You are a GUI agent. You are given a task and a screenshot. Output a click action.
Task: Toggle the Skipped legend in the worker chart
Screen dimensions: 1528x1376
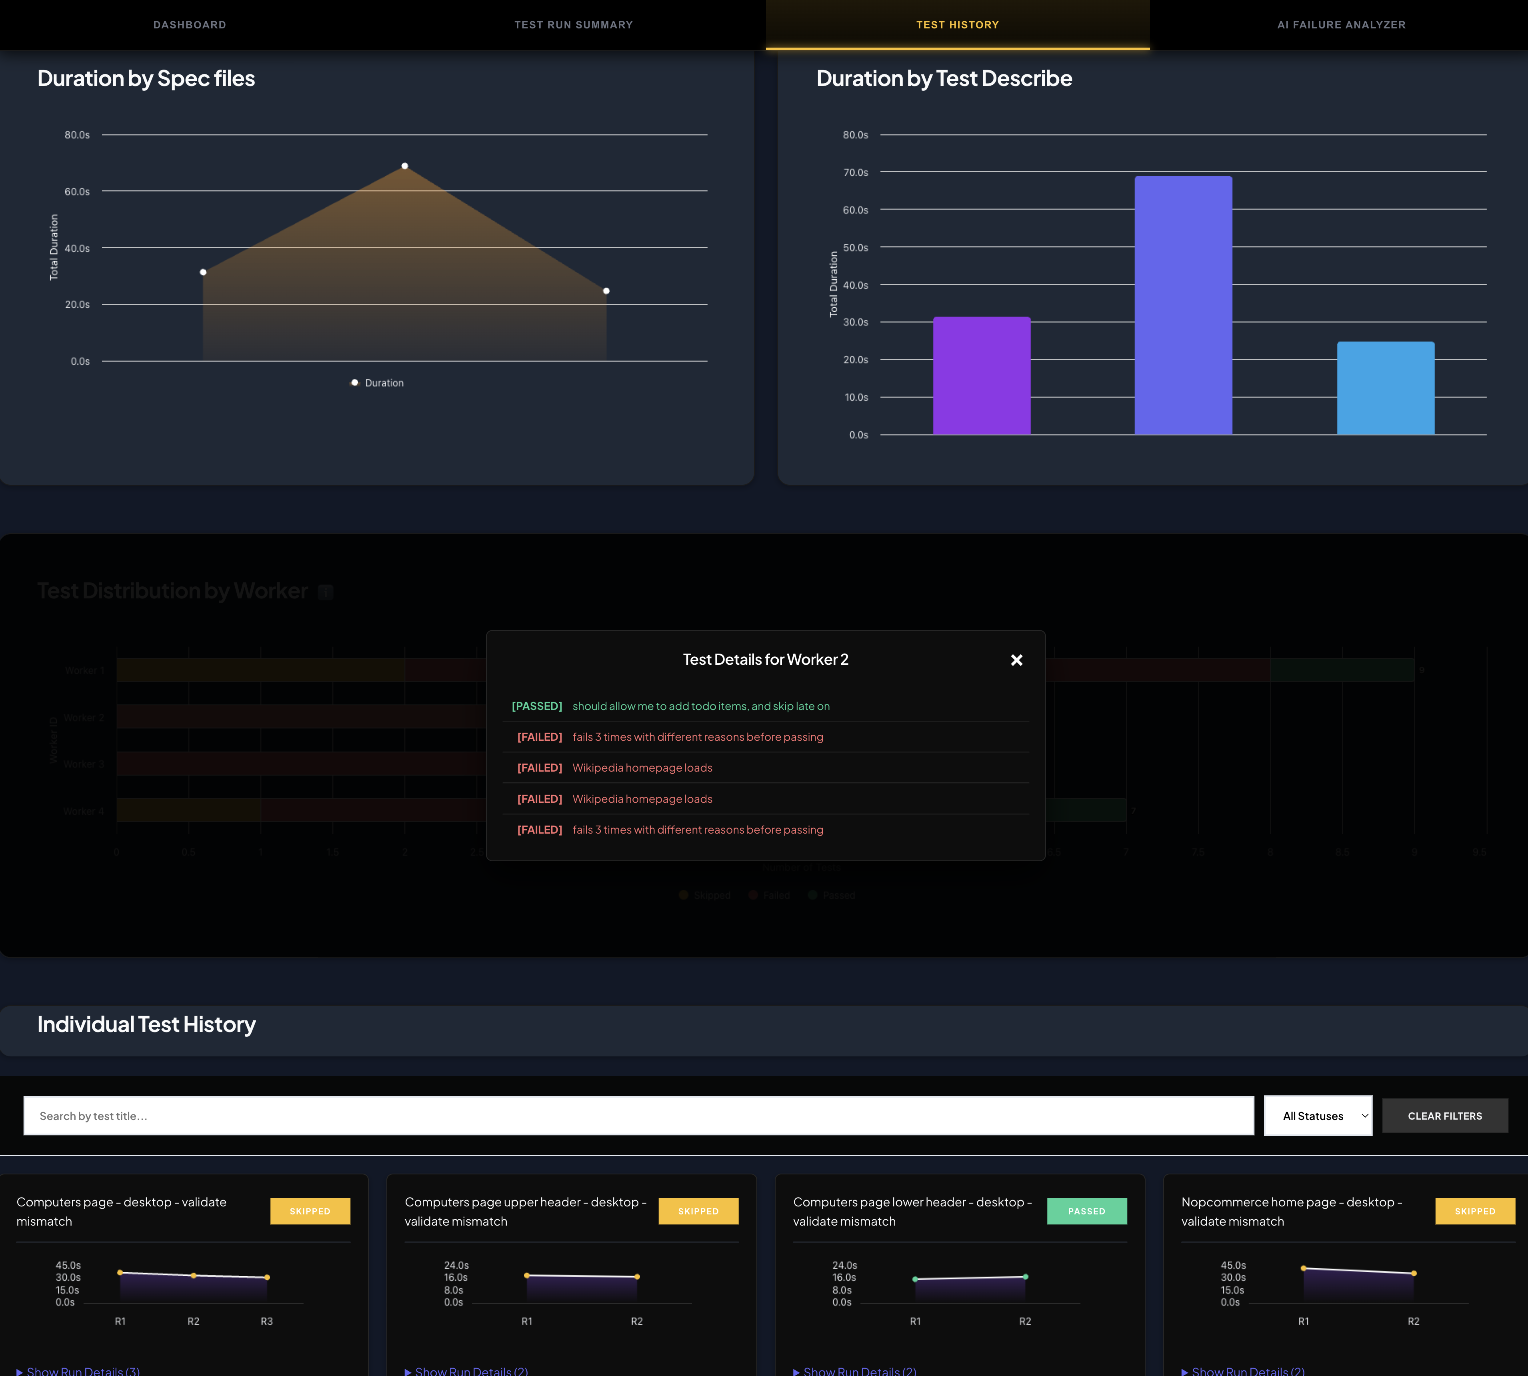point(704,895)
